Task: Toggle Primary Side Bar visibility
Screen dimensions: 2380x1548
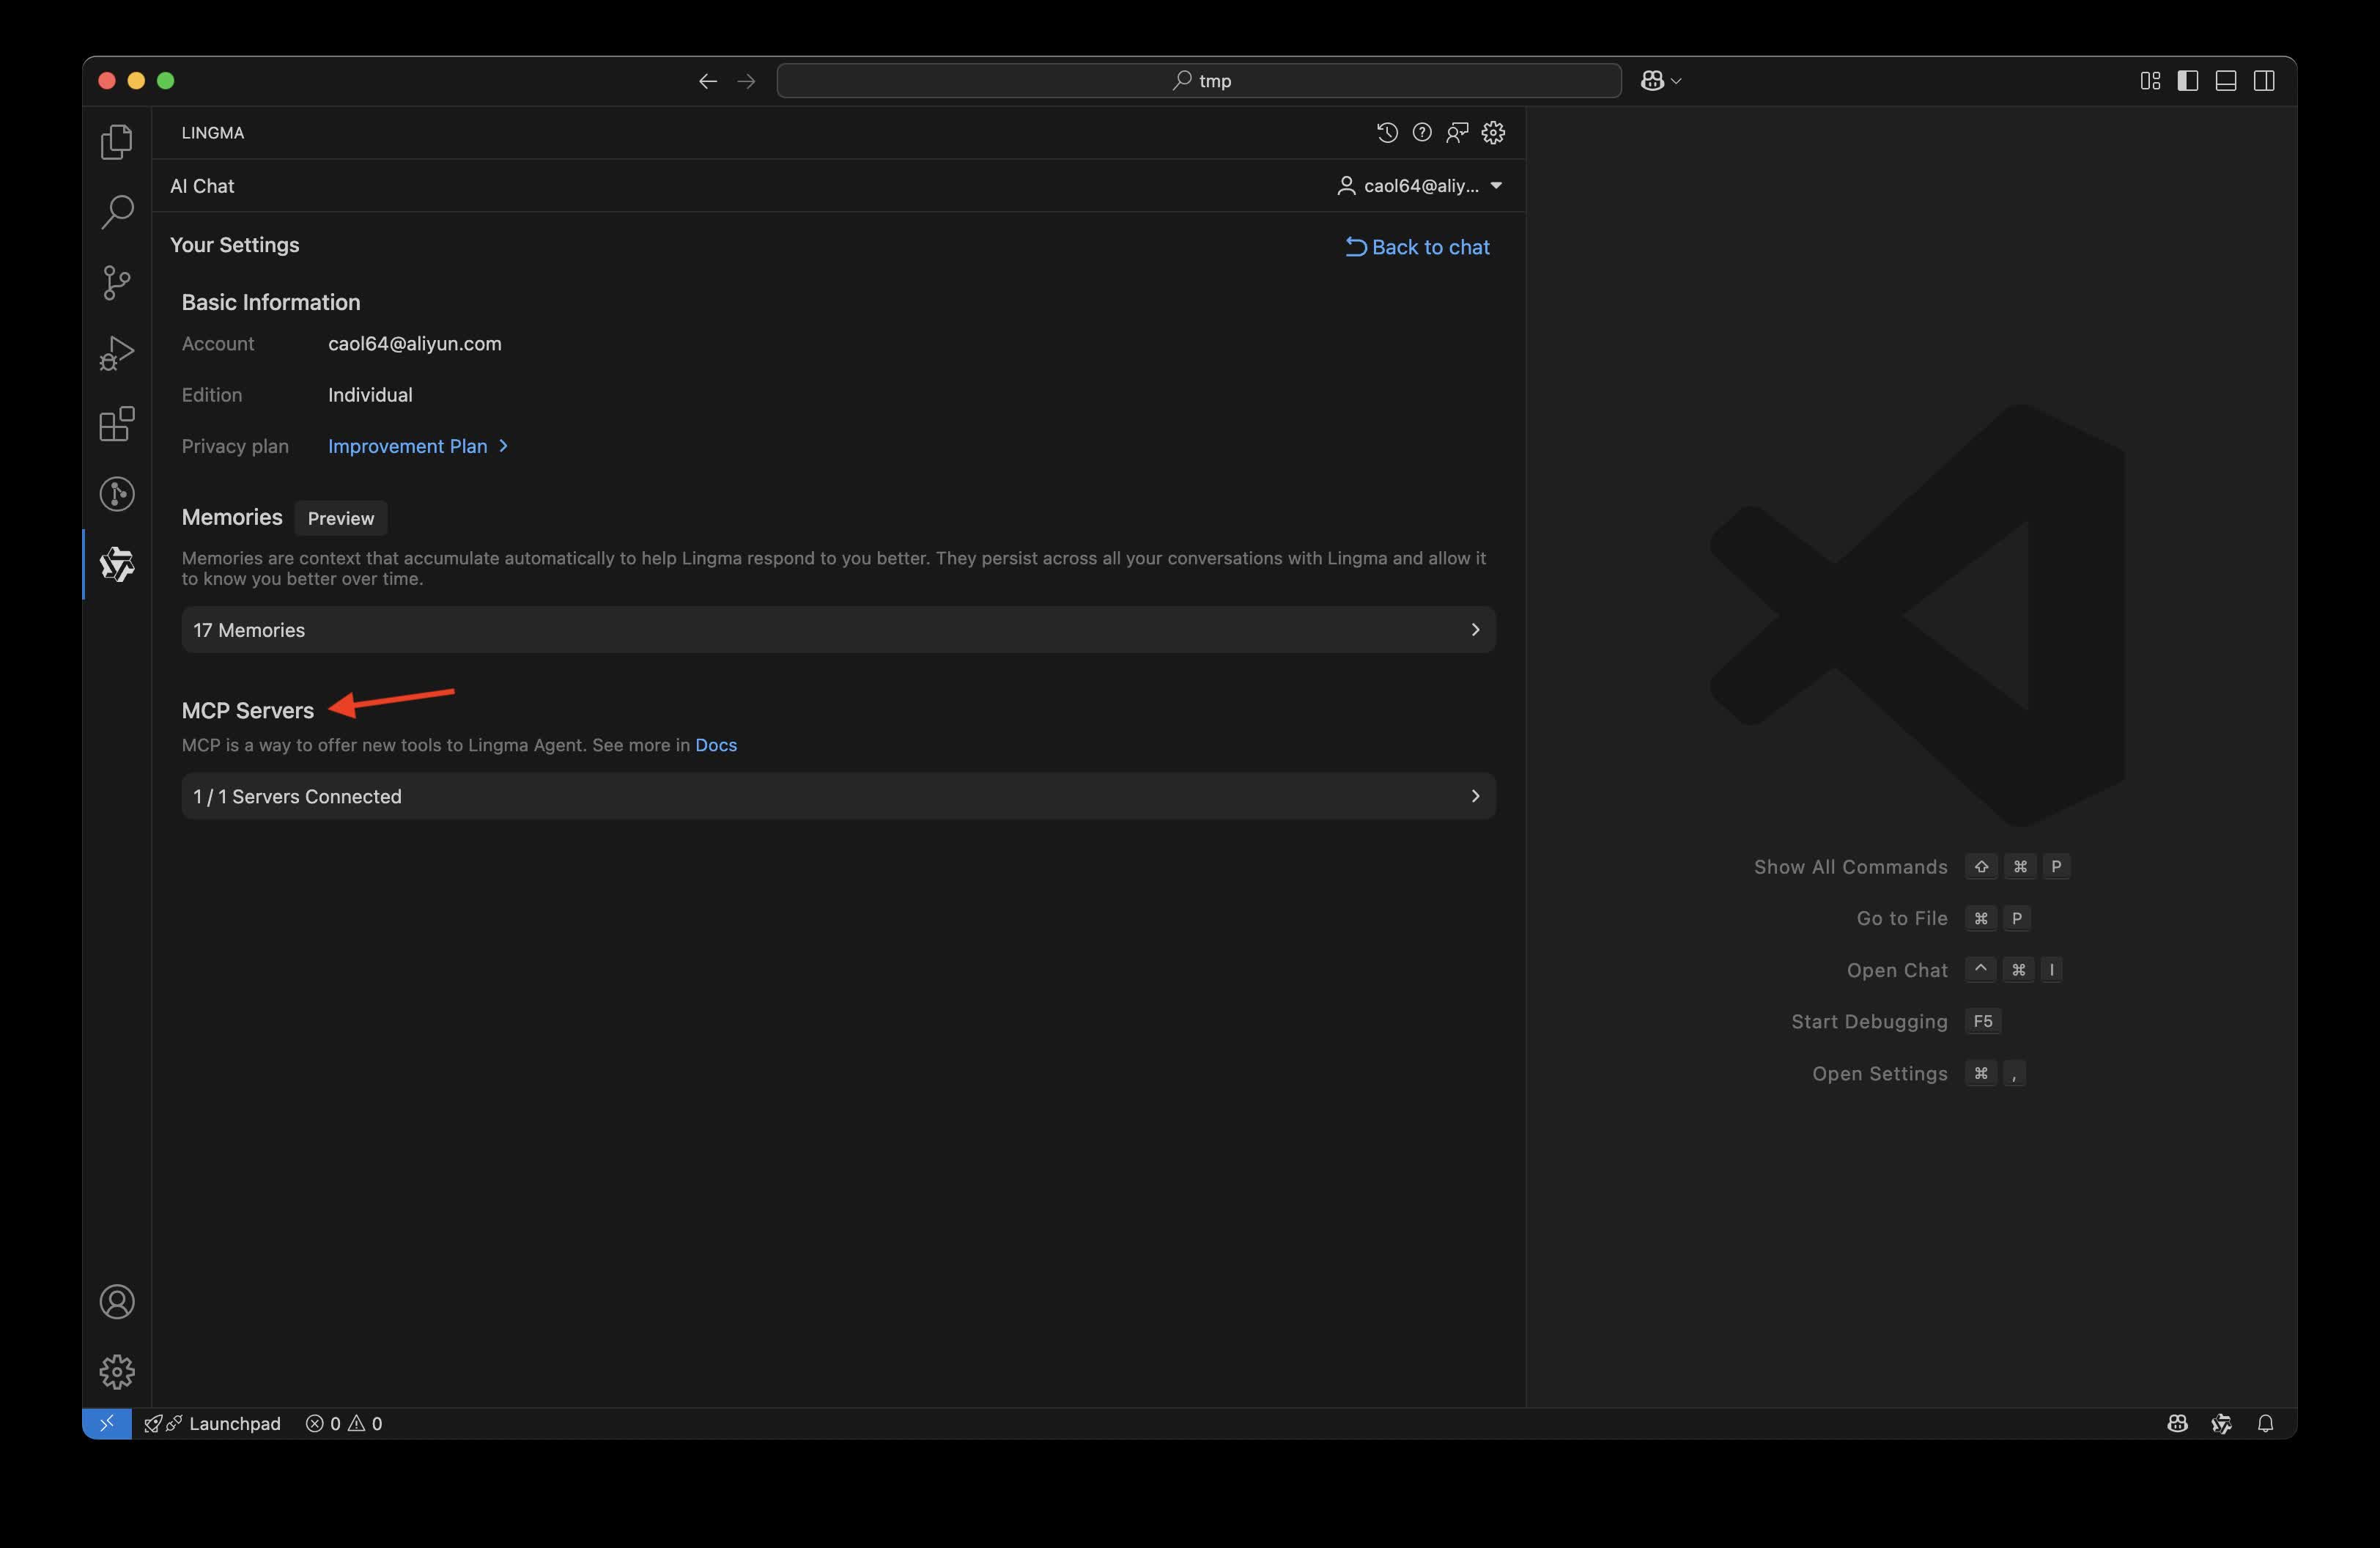Action: point(2188,81)
